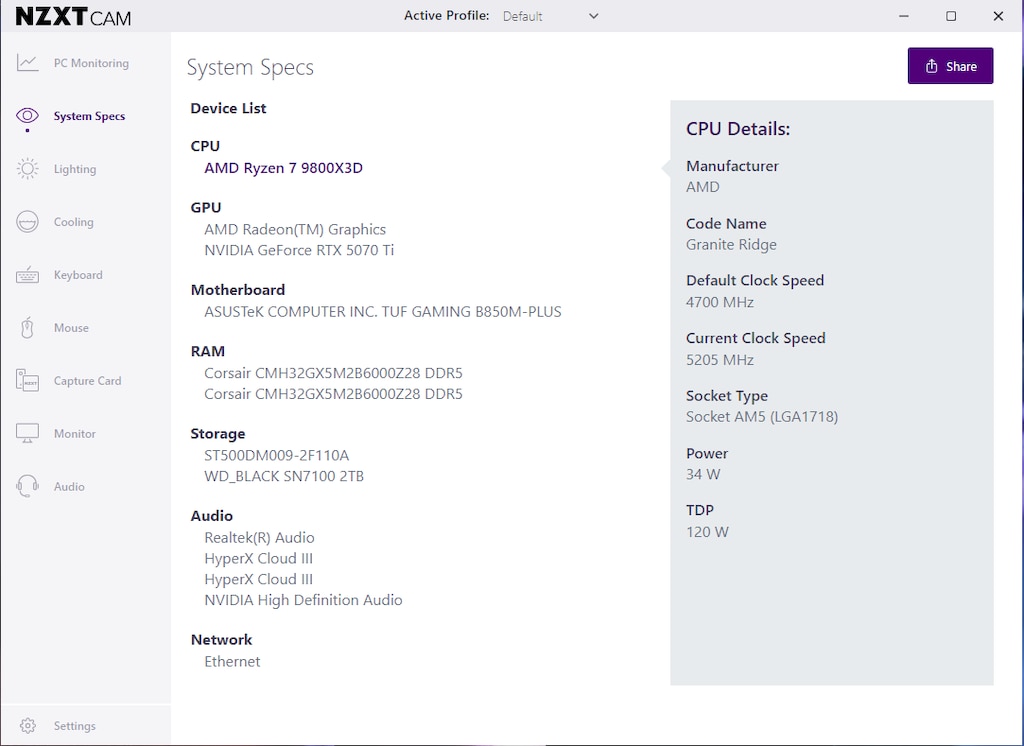The image size is (1024, 746).
Task: Click the System Specs page title
Action: coord(250,68)
